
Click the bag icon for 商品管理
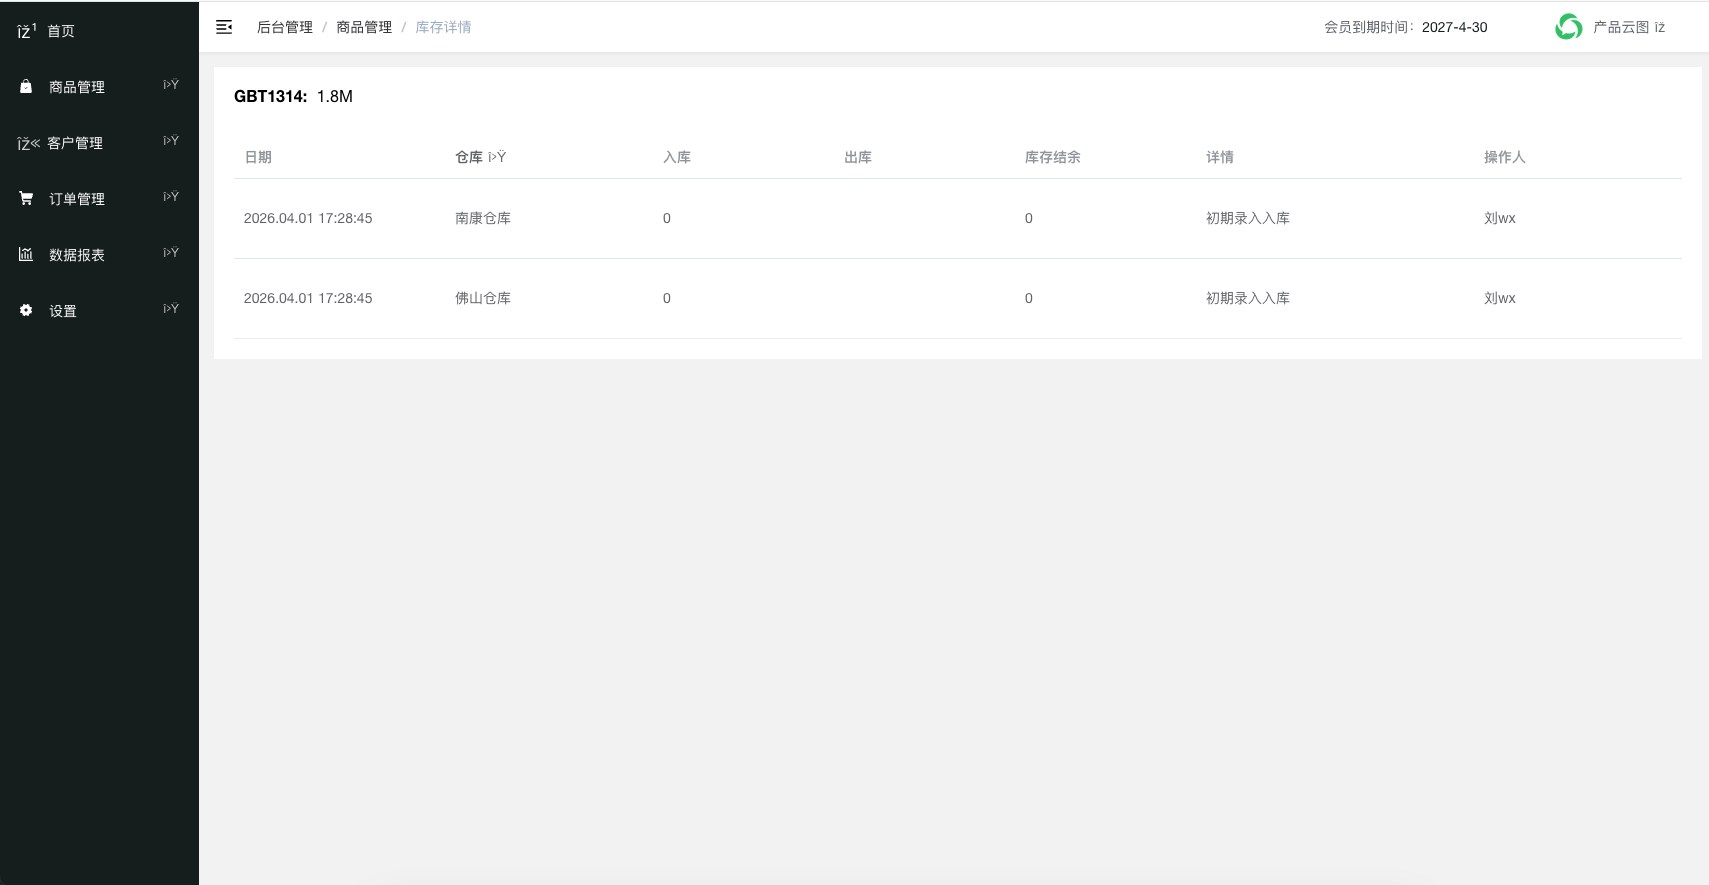[26, 87]
